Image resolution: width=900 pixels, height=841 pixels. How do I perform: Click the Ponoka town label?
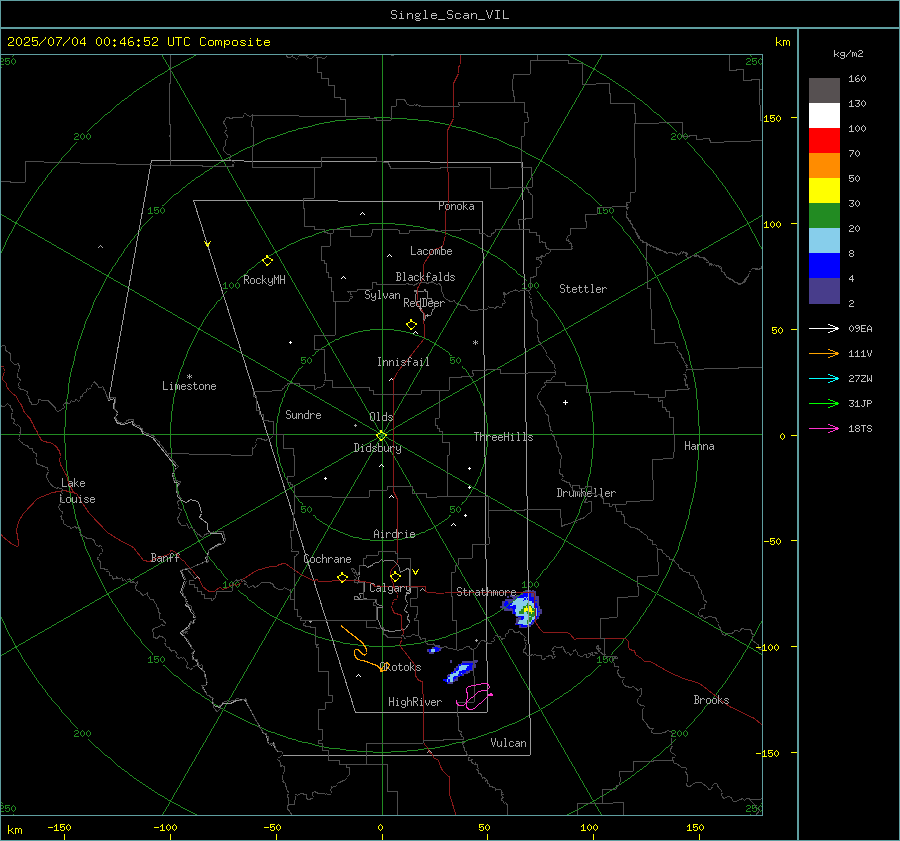456,206
